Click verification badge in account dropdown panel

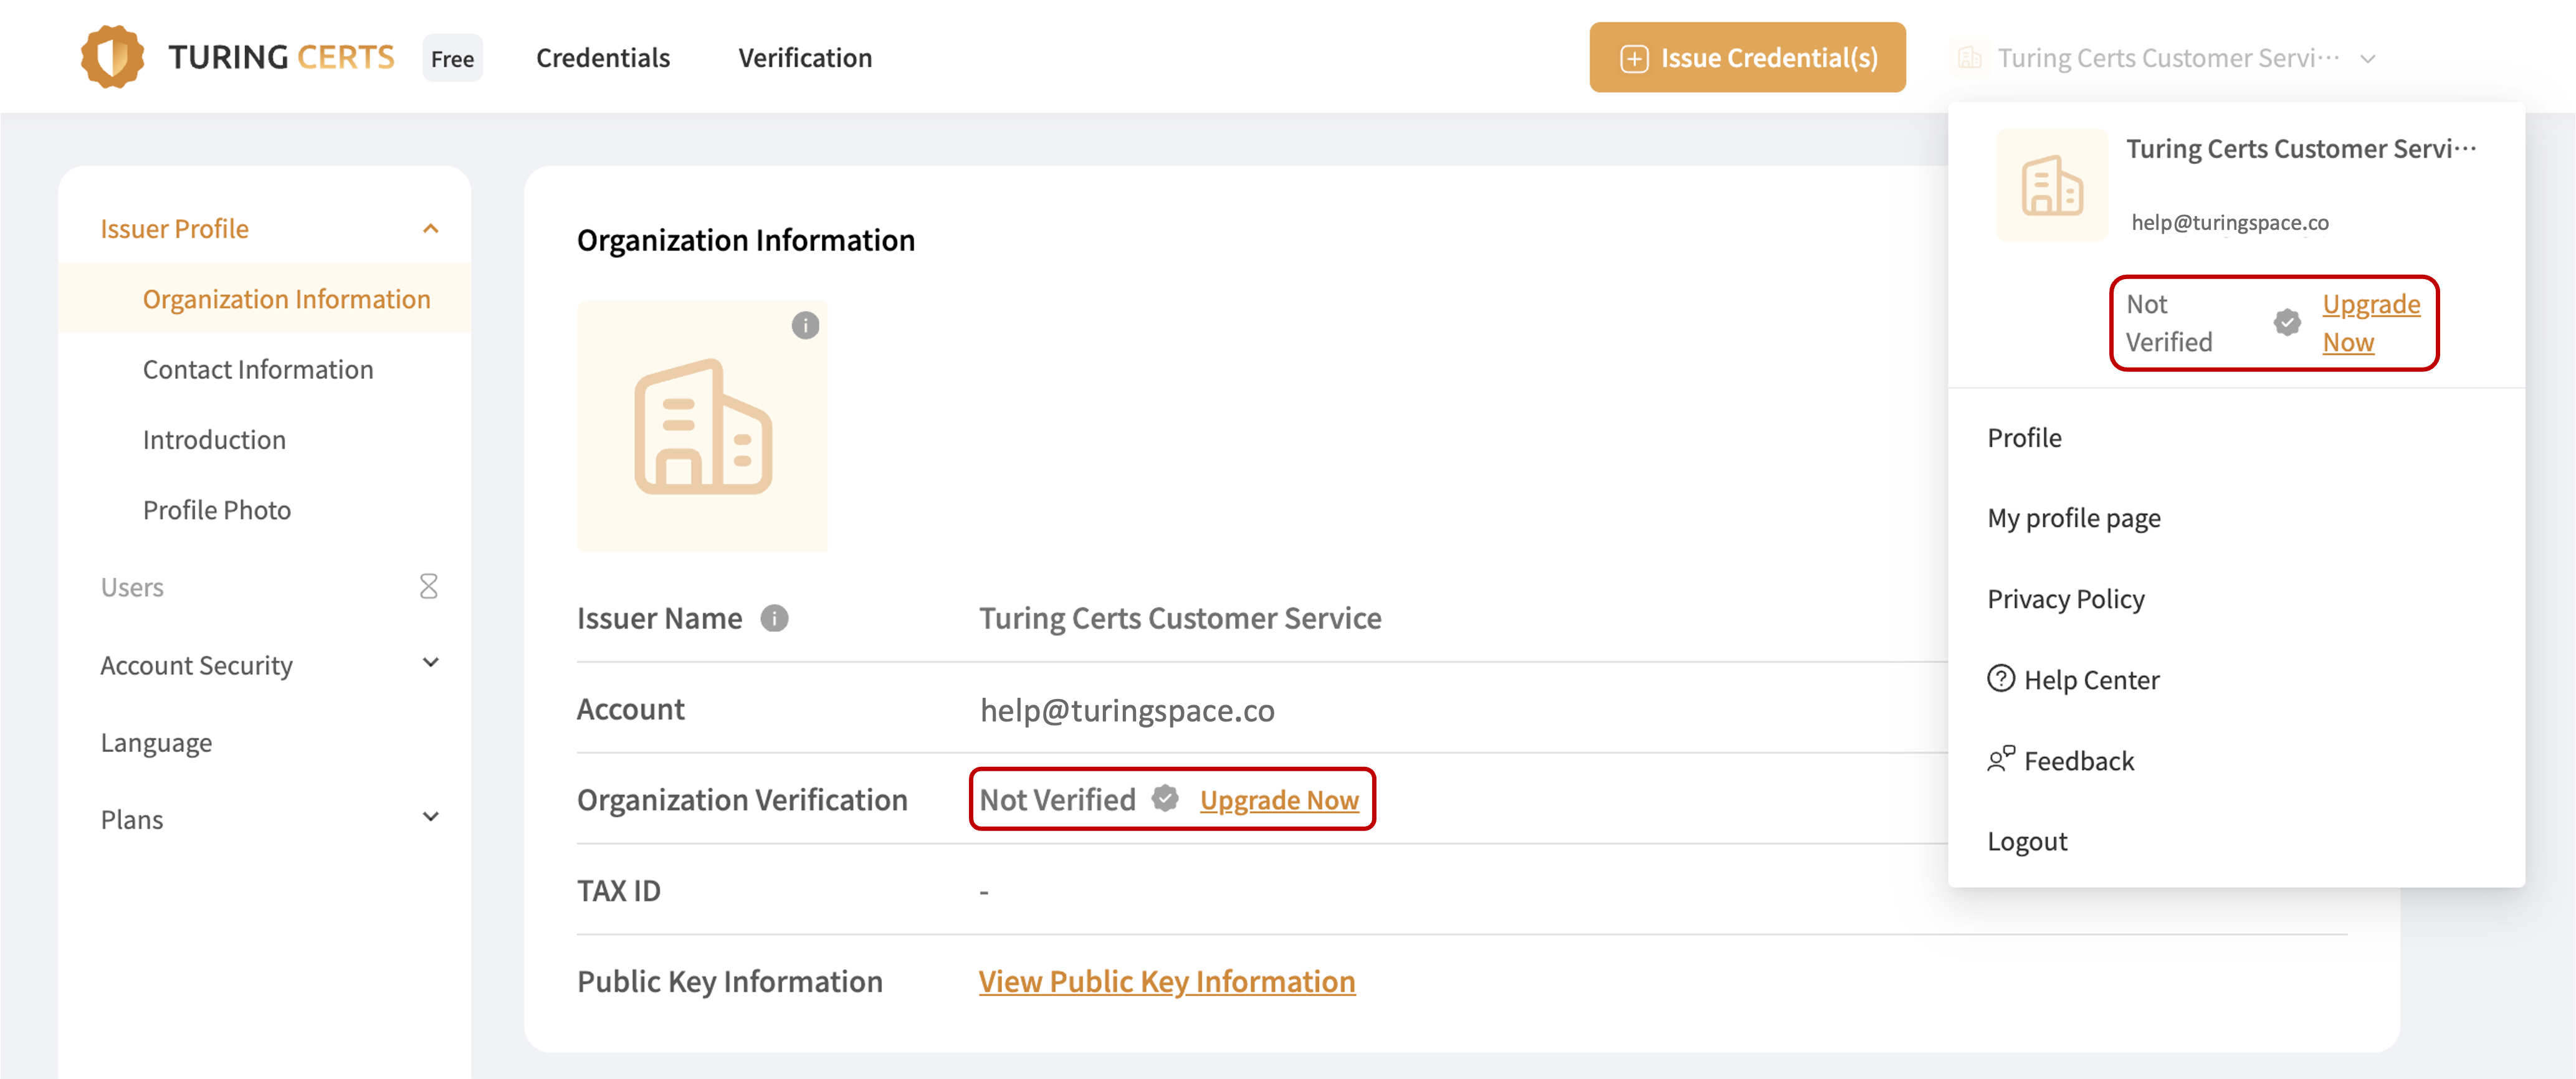[x=2286, y=323]
